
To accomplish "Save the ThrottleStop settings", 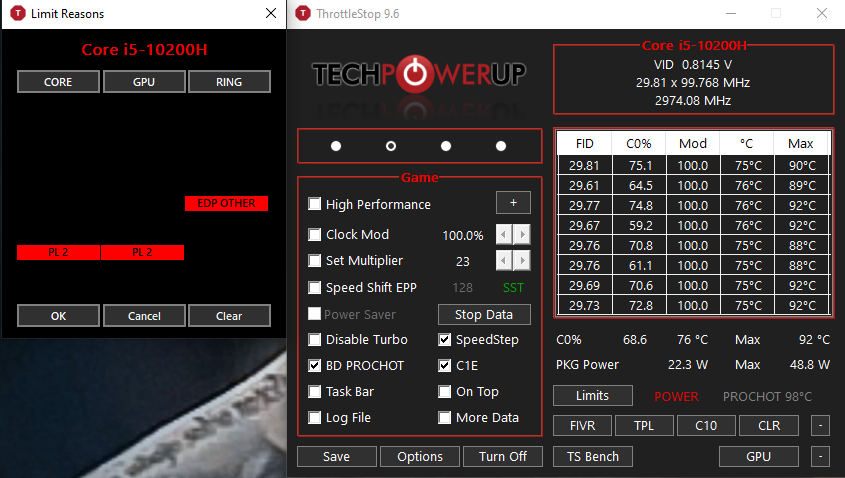I will 336,457.
